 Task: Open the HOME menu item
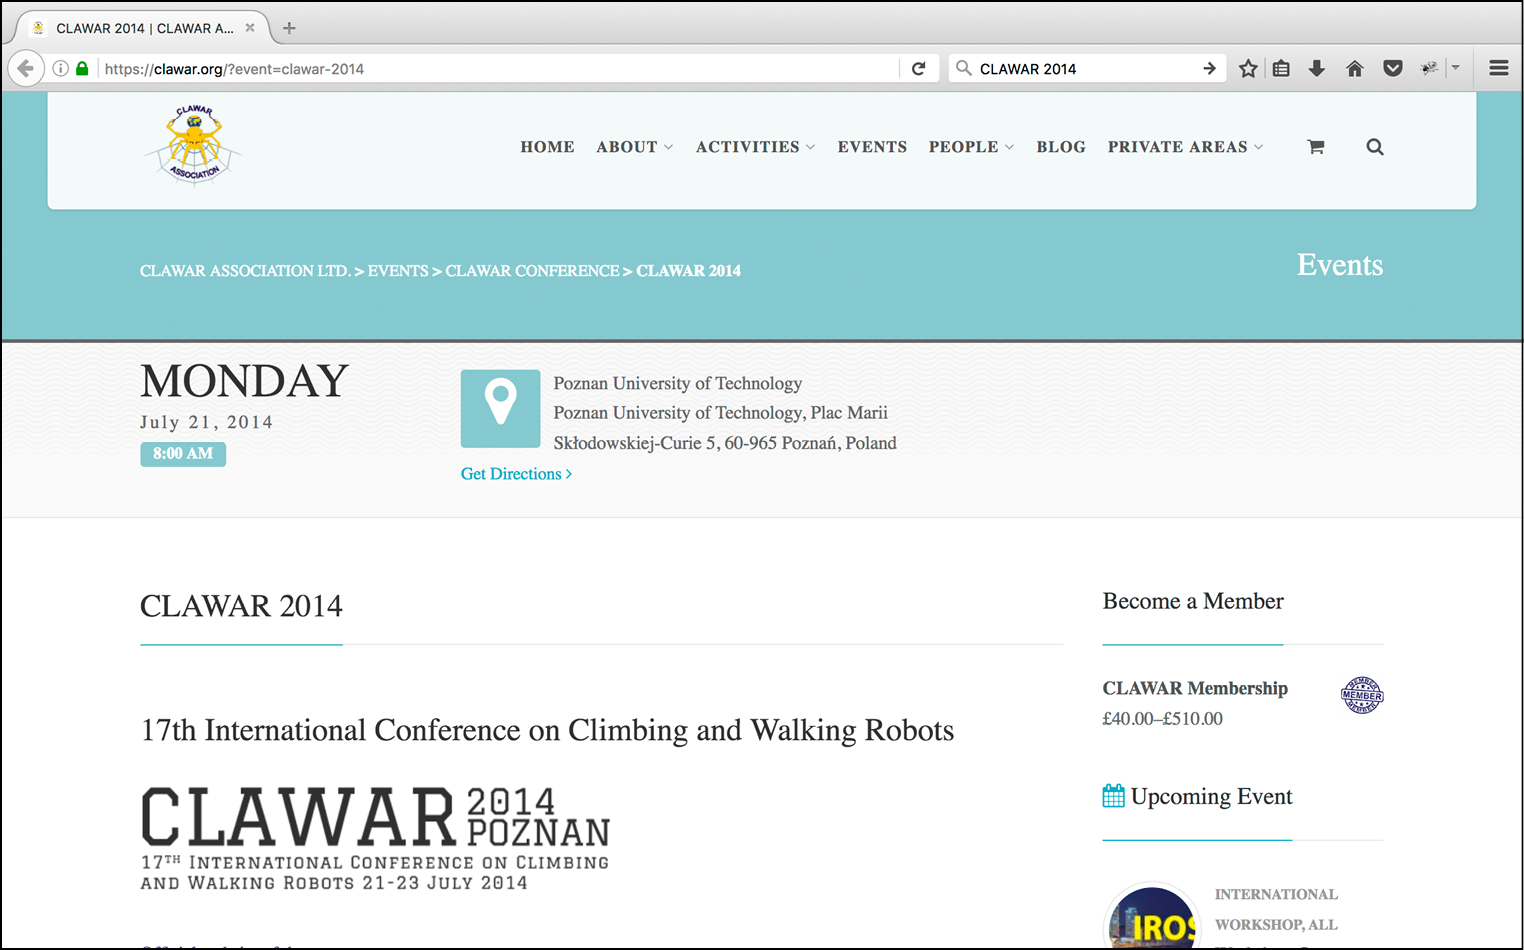(547, 147)
